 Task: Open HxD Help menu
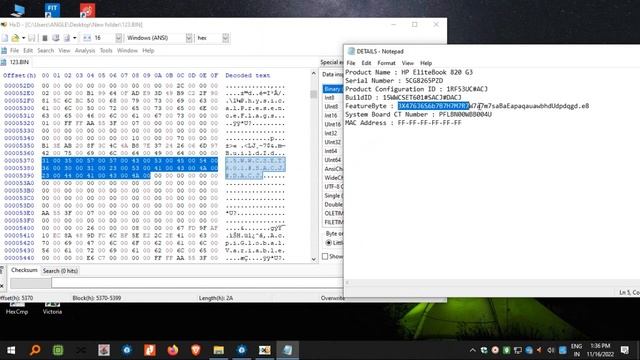point(148,51)
